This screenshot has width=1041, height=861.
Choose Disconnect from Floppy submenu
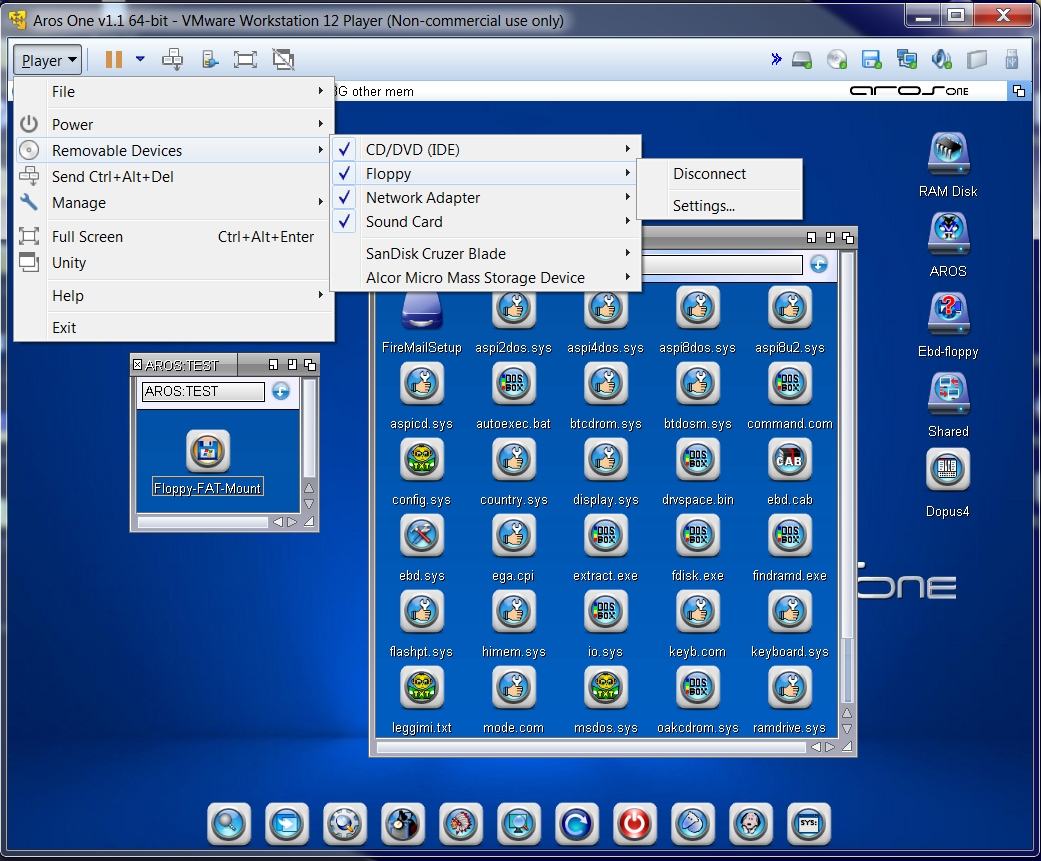click(x=709, y=174)
